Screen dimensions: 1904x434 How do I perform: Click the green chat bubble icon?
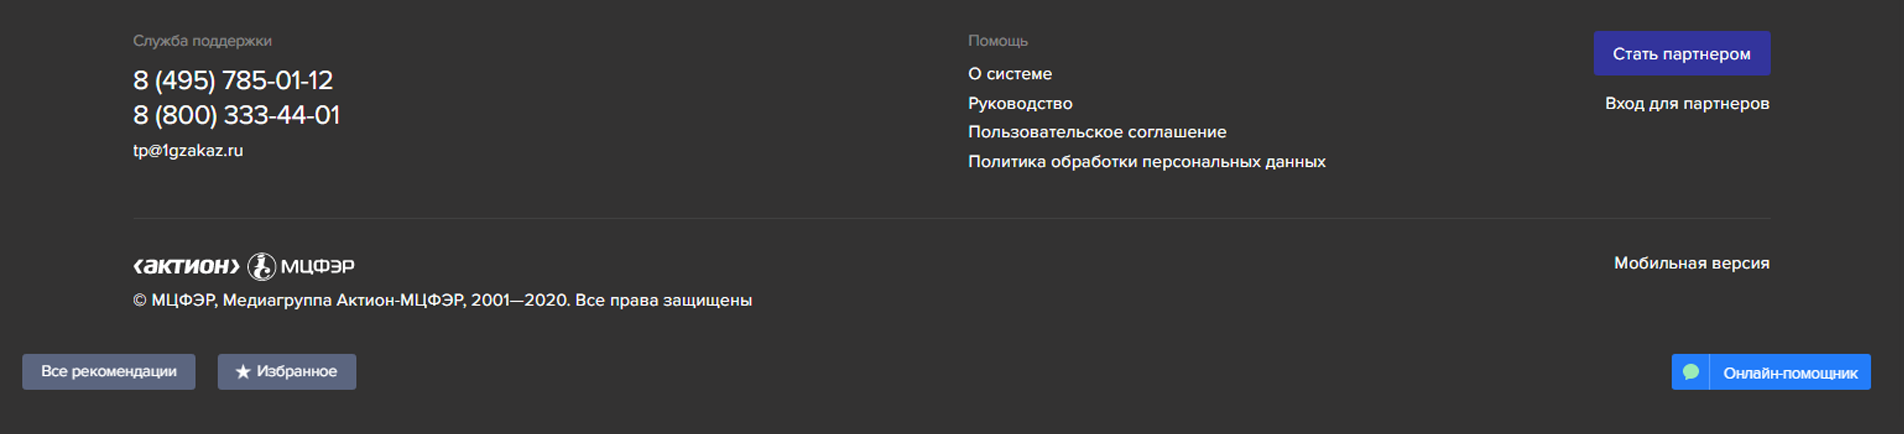point(1691,372)
